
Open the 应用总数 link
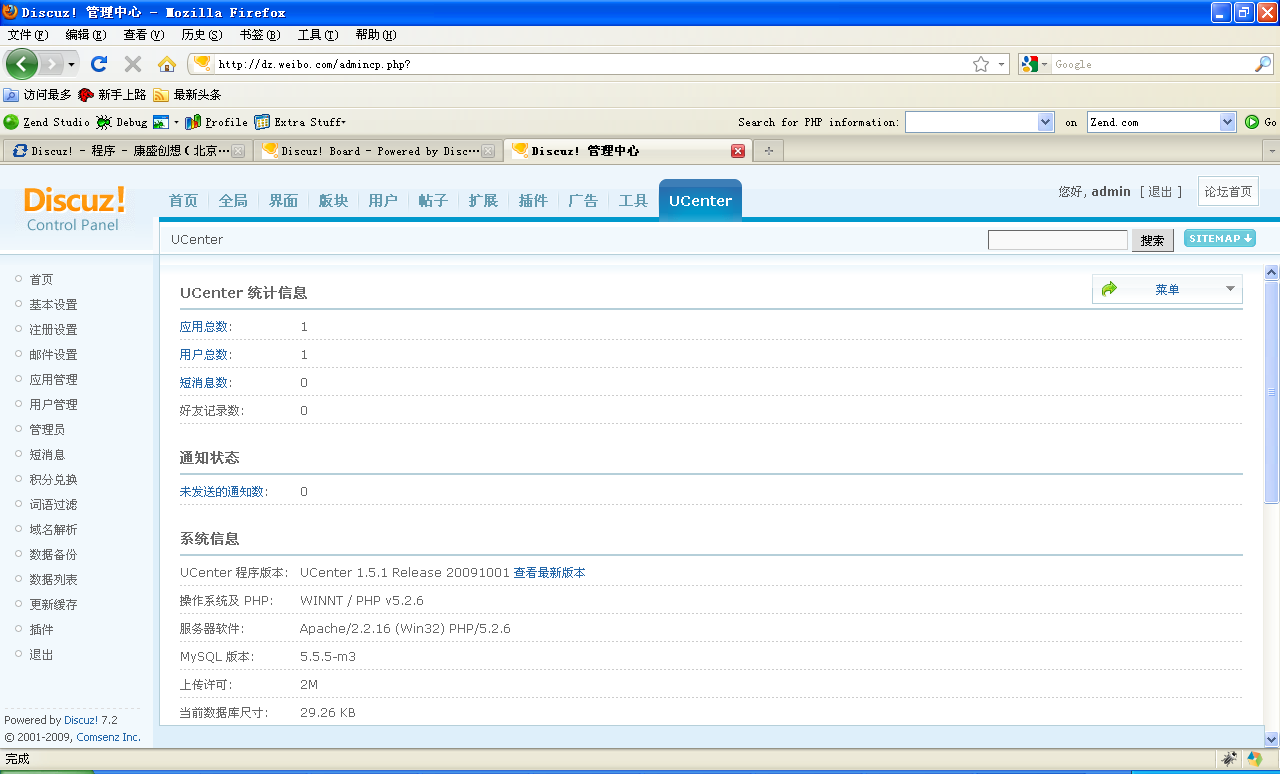(206, 327)
